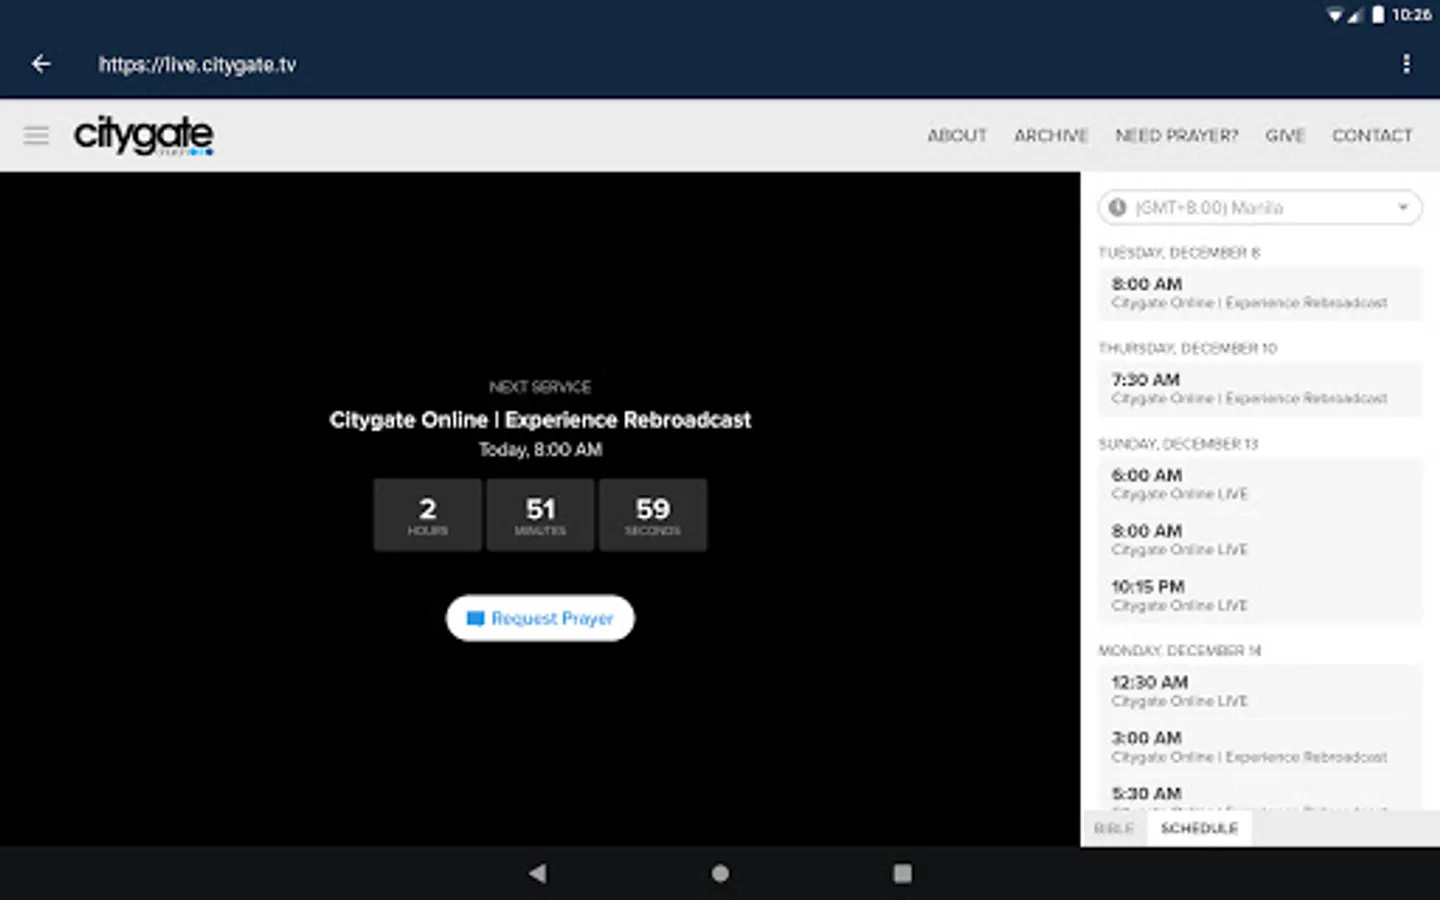The width and height of the screenshot is (1440, 900).
Task: Tap the Android back navigation button
Action: coord(538,873)
